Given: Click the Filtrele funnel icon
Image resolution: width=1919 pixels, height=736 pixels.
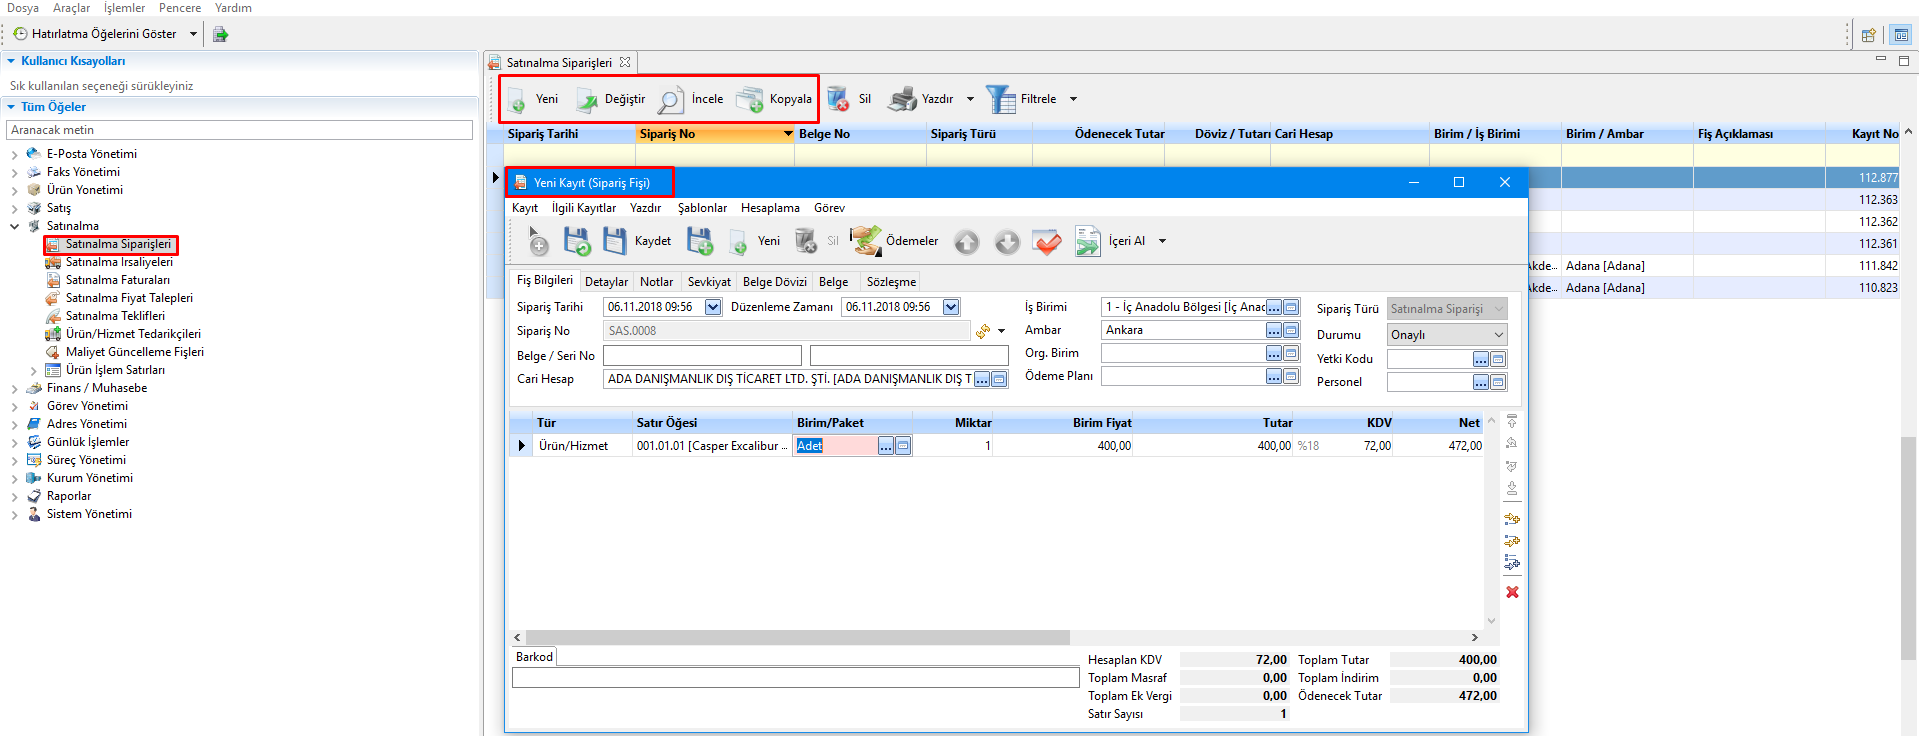Looking at the screenshot, I should [1000, 99].
